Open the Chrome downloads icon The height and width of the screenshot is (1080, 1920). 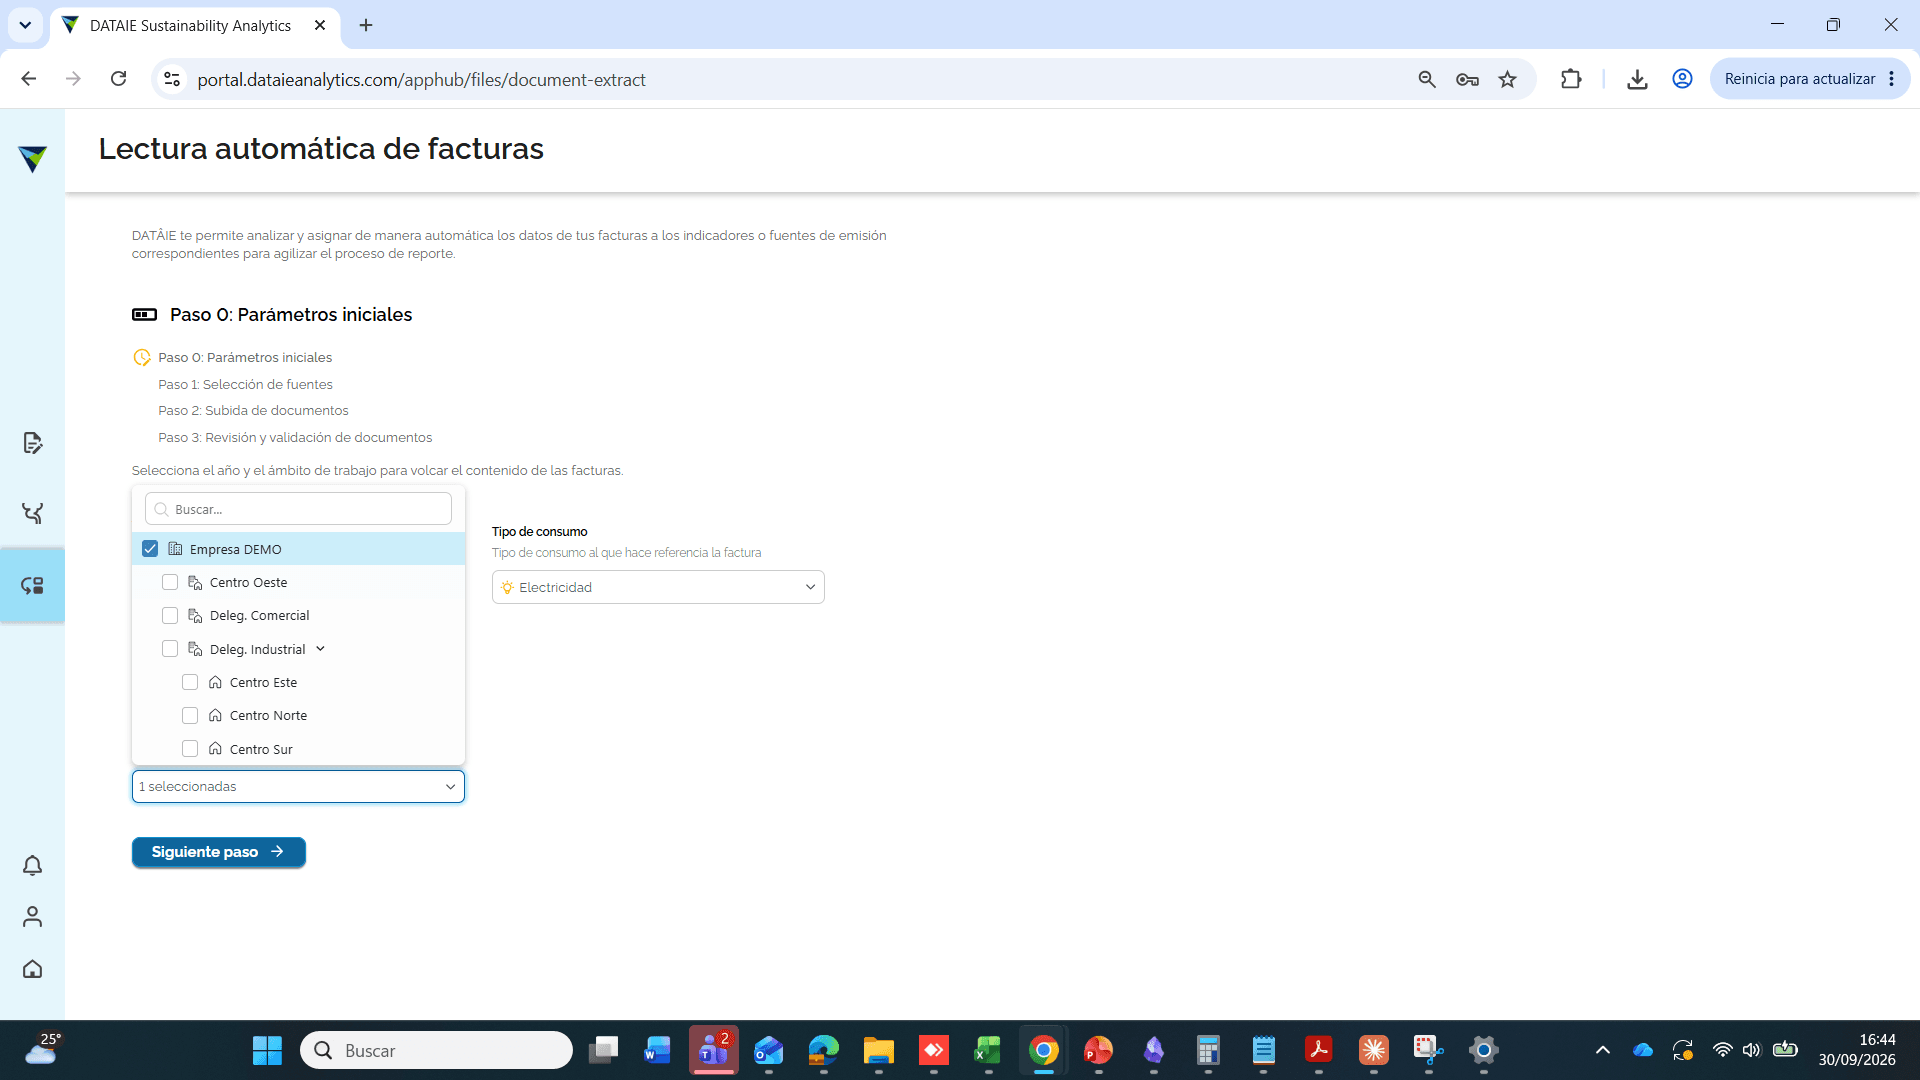(x=1637, y=79)
